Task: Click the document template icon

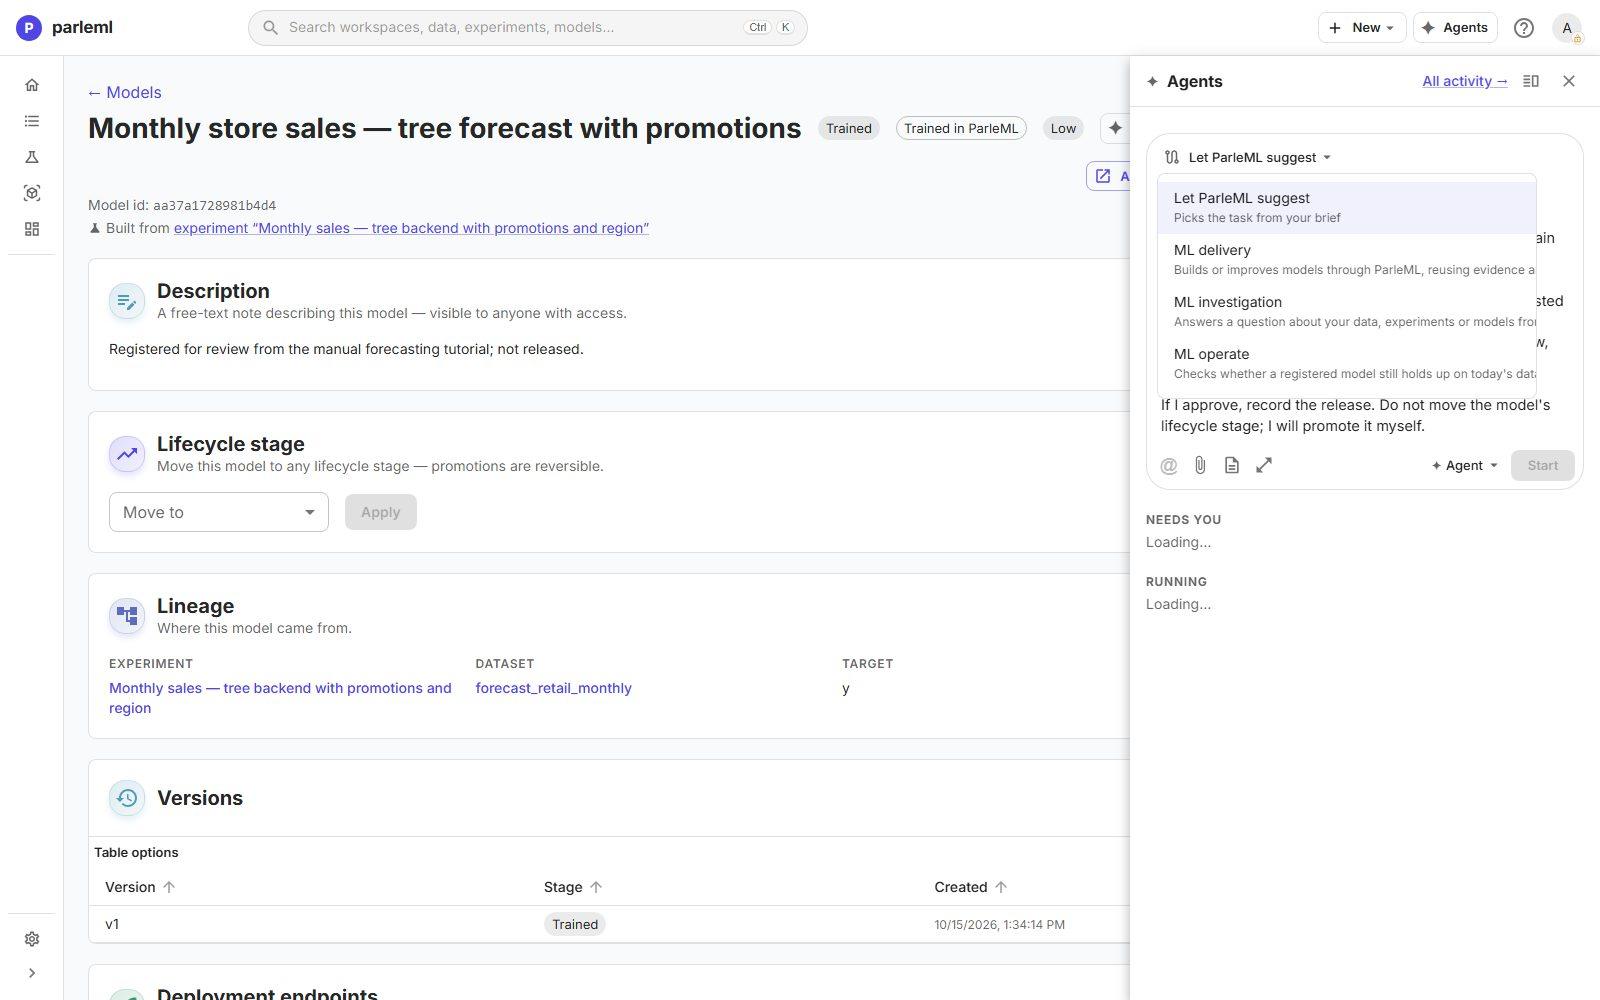Action: [x=1232, y=465]
